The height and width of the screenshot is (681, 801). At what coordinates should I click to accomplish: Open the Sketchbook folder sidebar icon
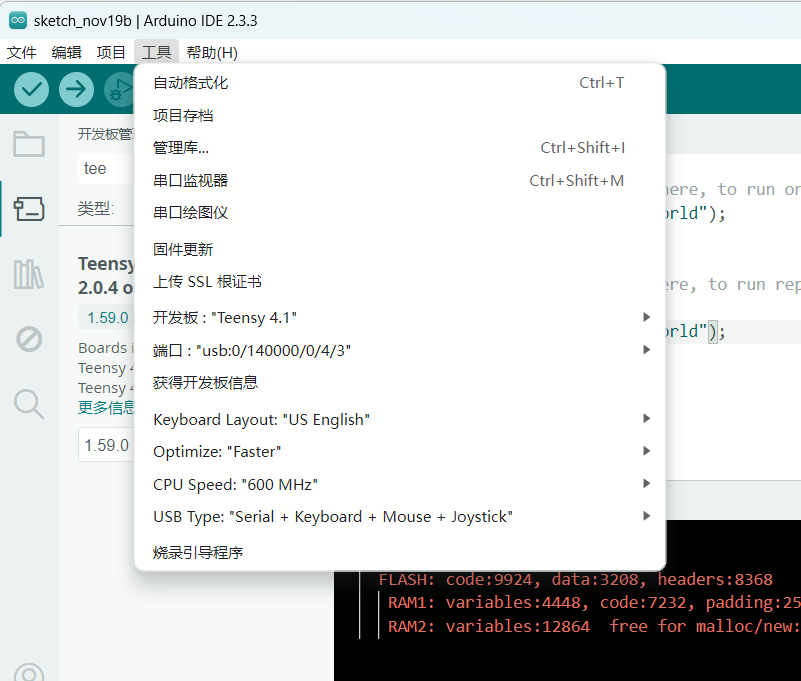29,144
